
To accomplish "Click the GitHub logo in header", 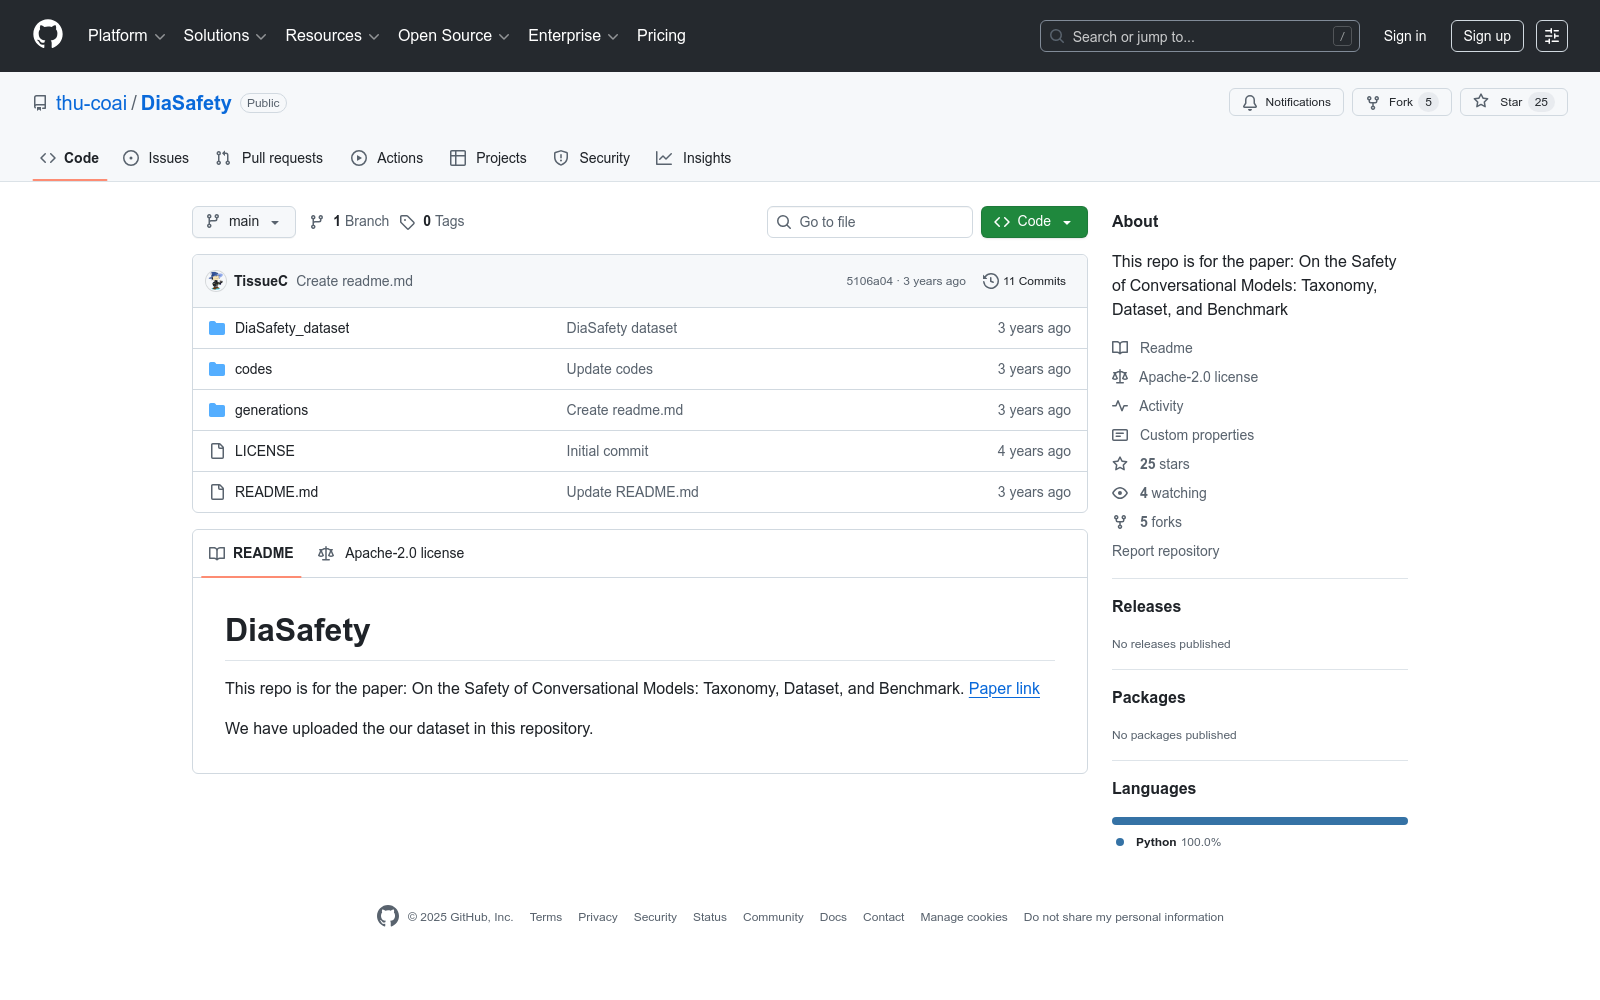I will 48,35.
